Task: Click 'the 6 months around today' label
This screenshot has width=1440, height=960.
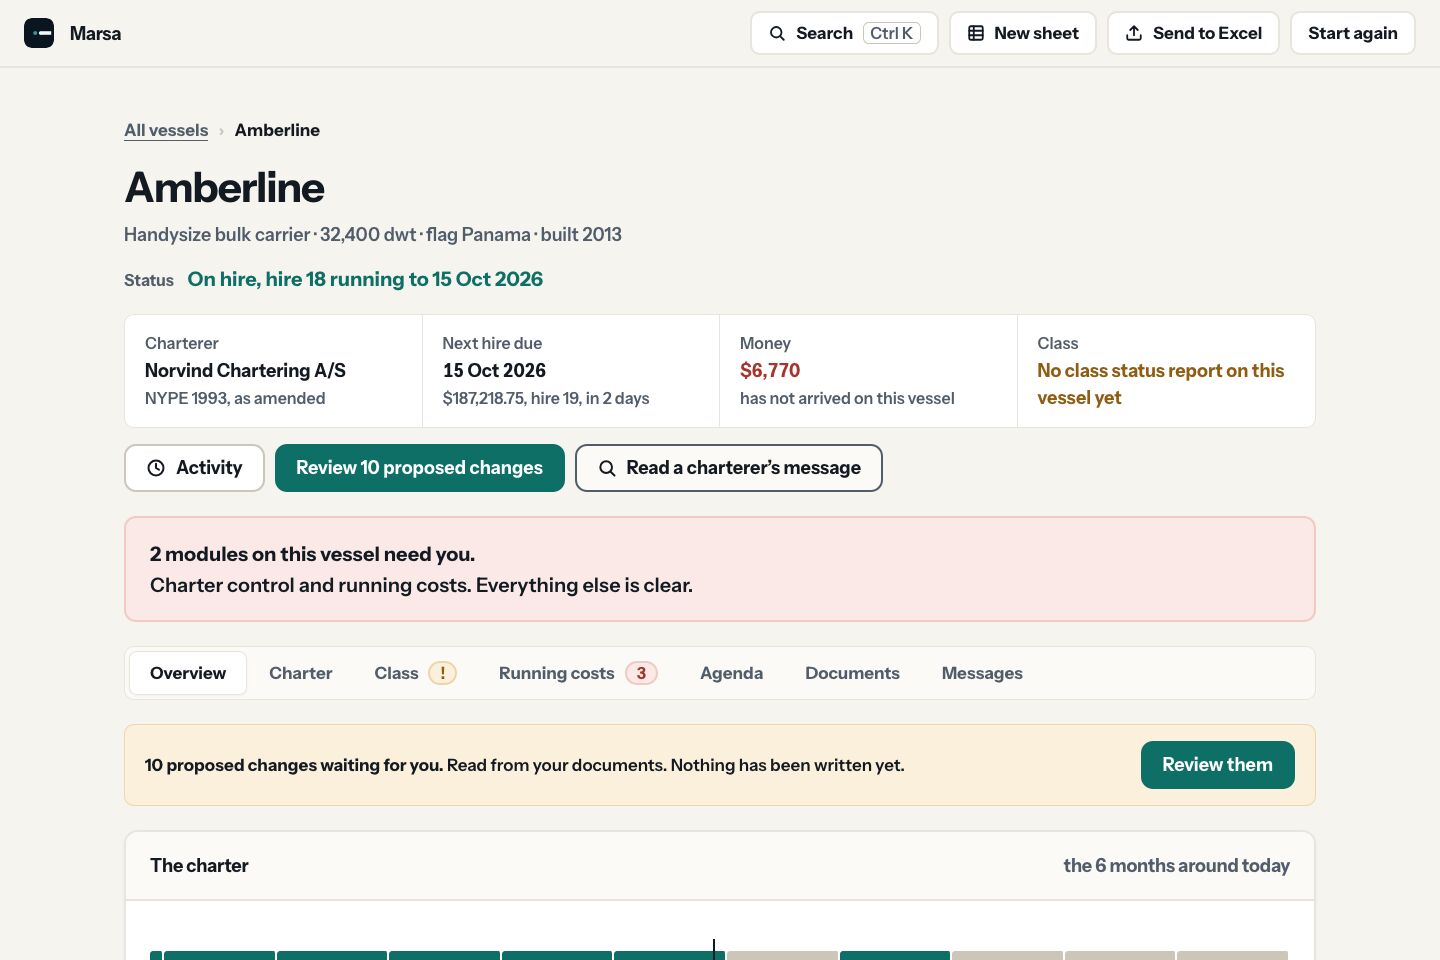Action: 1177,866
